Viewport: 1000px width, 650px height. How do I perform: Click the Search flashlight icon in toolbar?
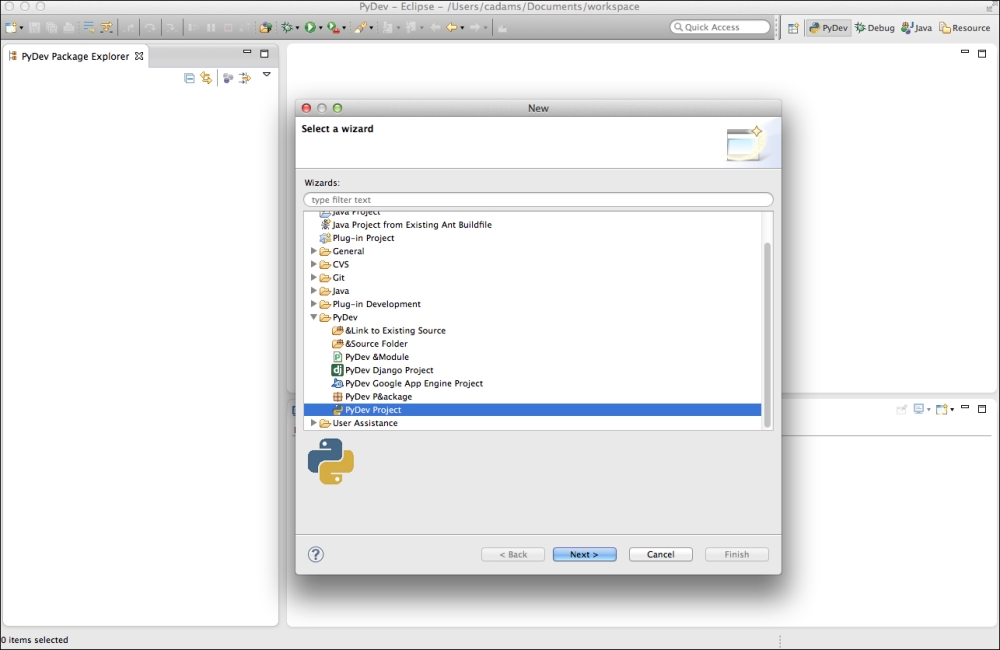point(361,27)
